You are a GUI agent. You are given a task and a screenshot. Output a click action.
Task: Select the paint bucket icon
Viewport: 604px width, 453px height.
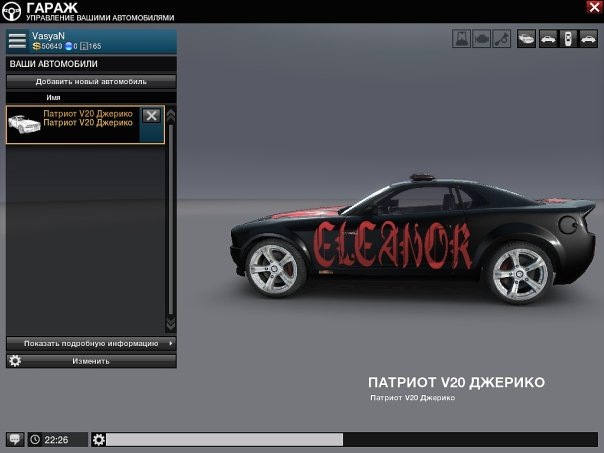(462, 39)
